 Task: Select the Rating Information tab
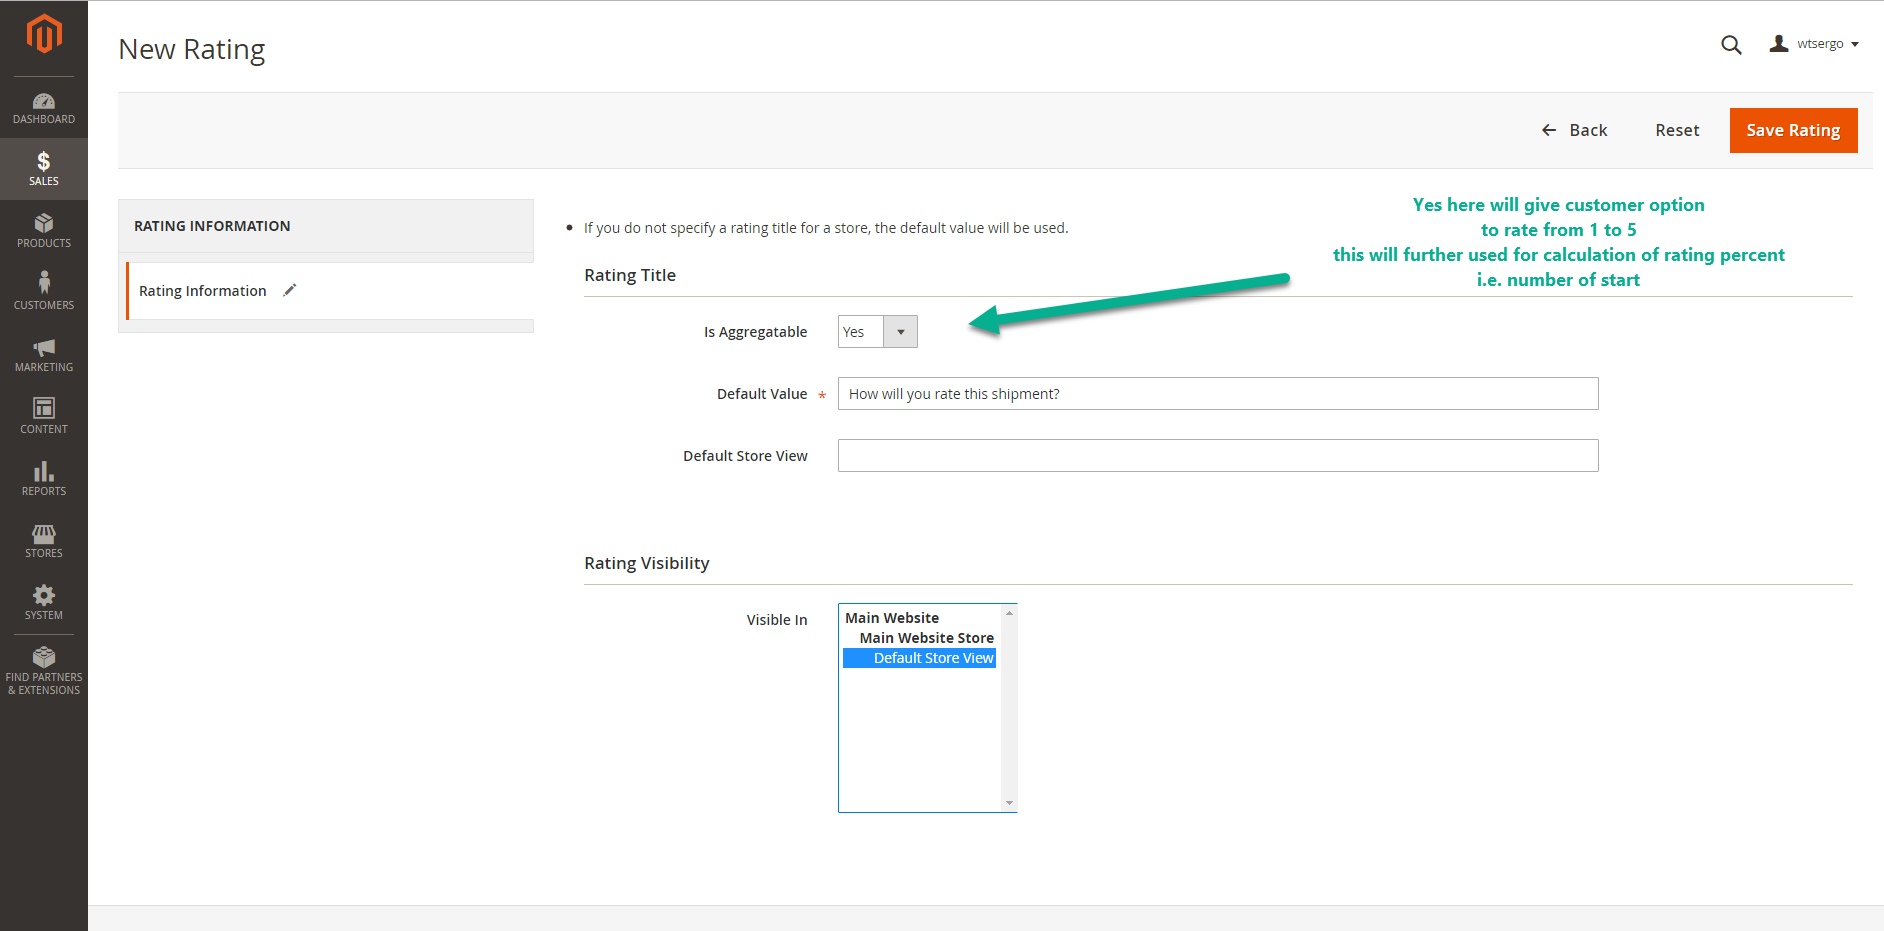click(330, 291)
